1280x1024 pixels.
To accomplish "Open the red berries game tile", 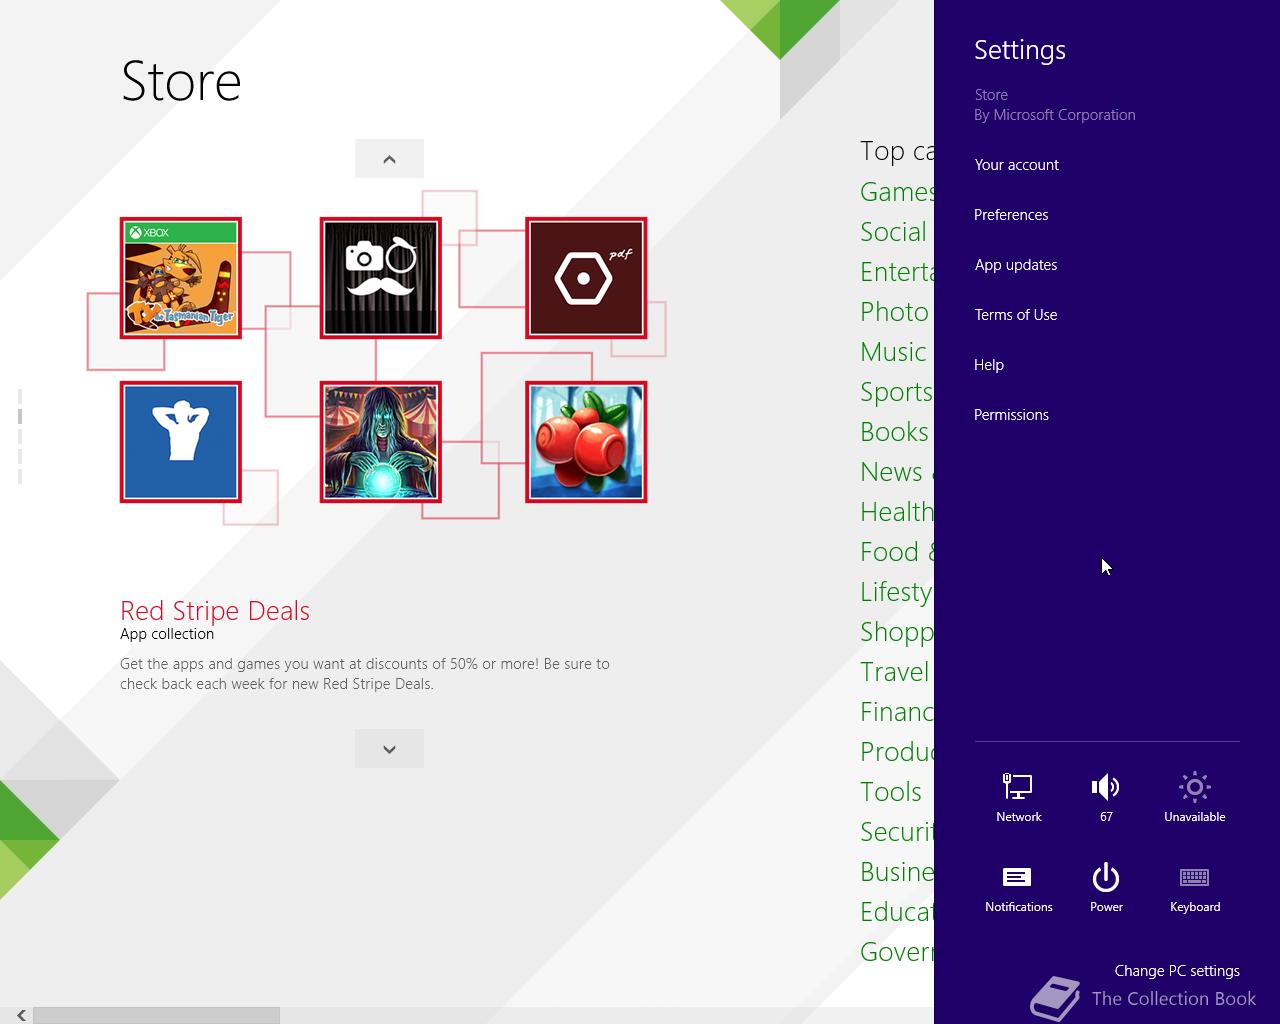I will pyautogui.click(x=586, y=442).
